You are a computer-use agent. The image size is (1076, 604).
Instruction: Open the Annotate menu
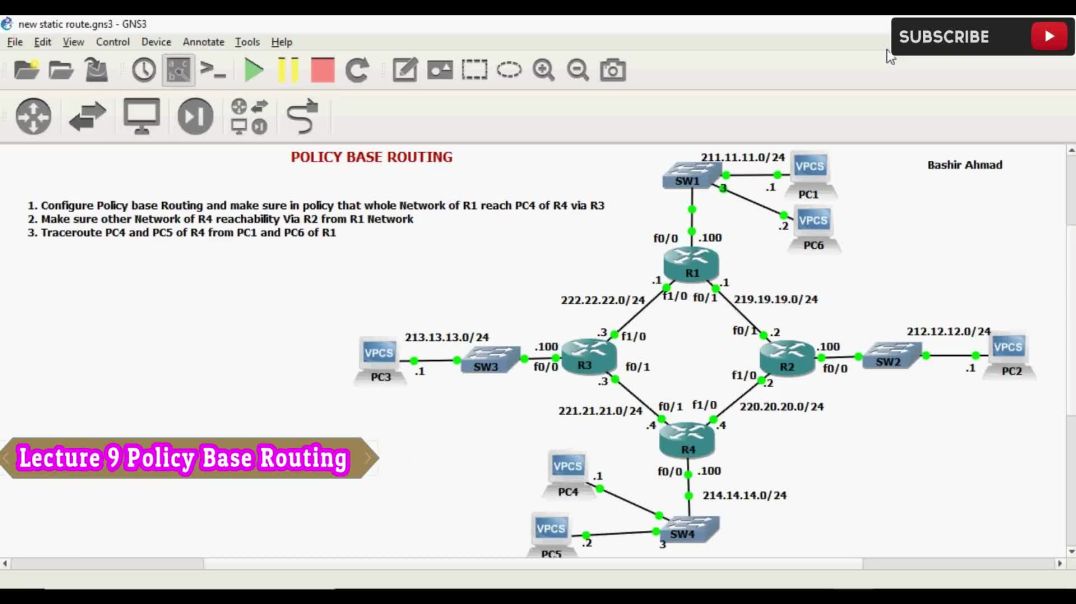tap(203, 42)
